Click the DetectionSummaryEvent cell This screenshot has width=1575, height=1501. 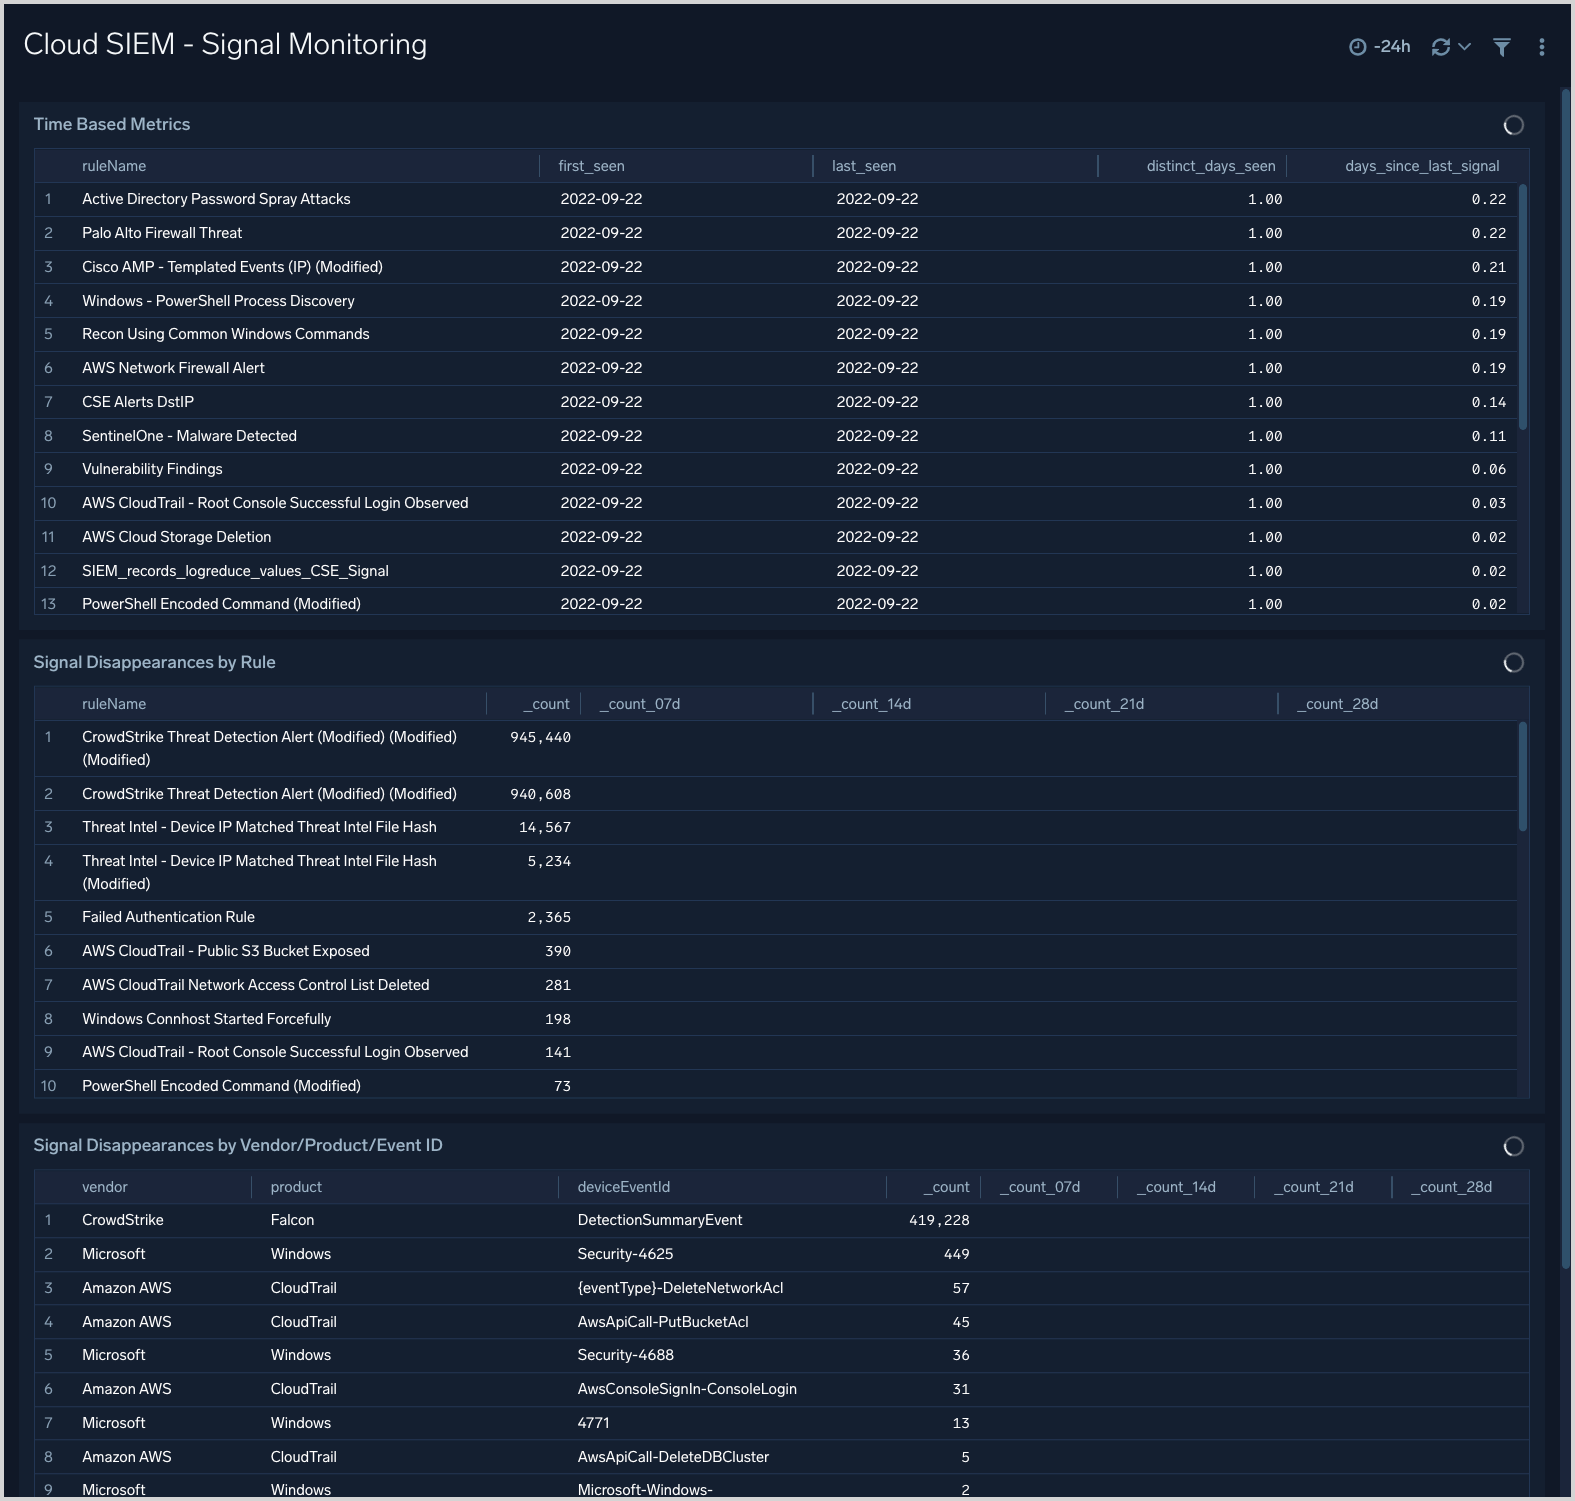(x=659, y=1220)
